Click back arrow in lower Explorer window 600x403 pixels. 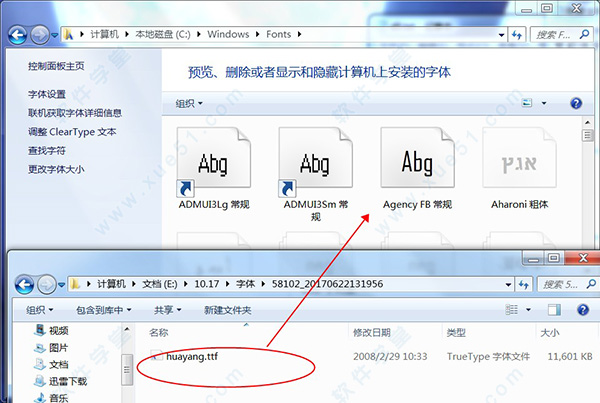(x=20, y=283)
